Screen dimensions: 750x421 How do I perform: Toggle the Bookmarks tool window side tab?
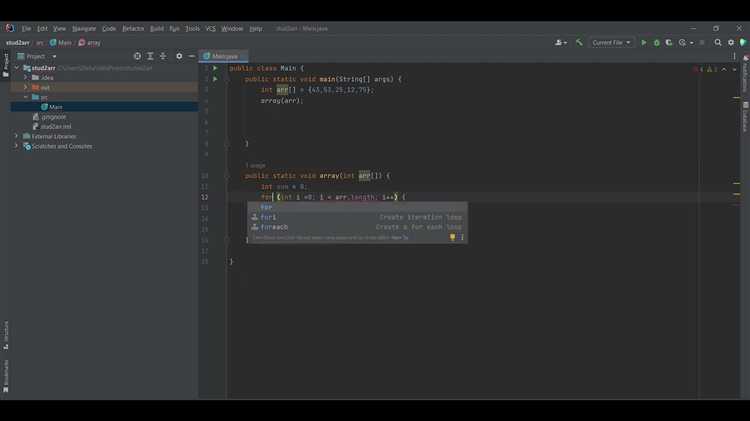coord(6,376)
